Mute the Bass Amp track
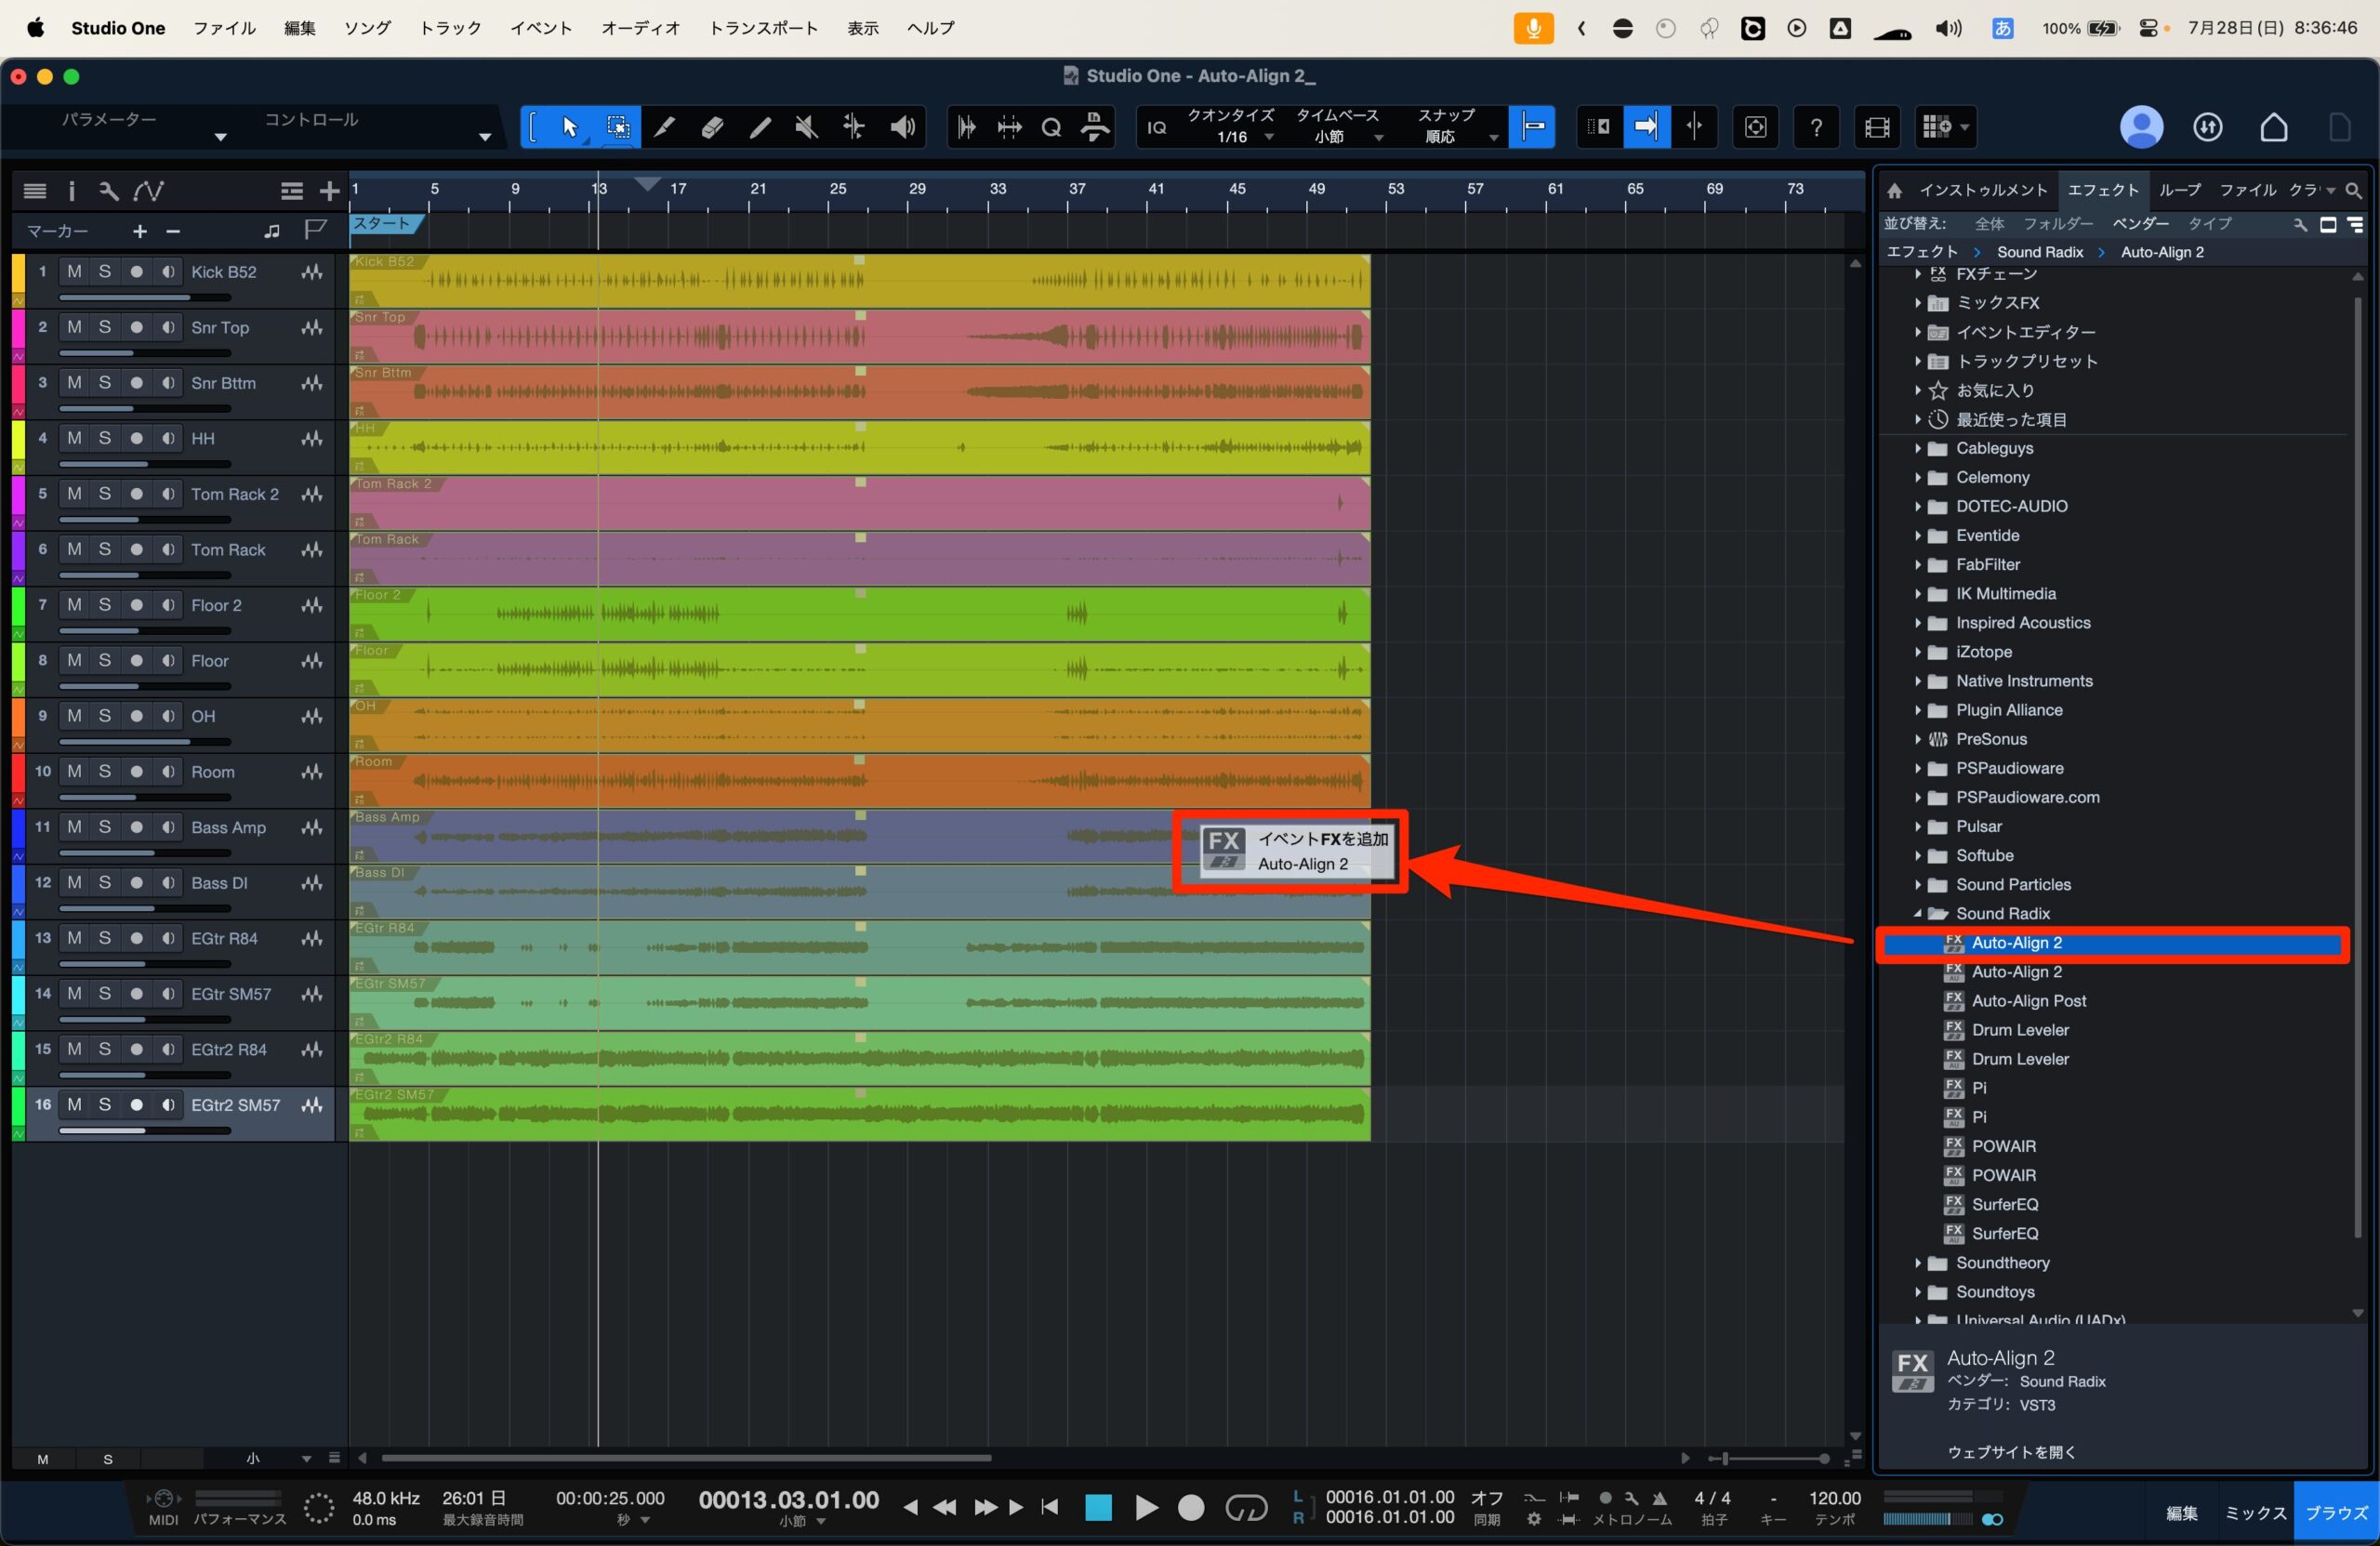2380x1546 pixels. click(x=74, y=827)
